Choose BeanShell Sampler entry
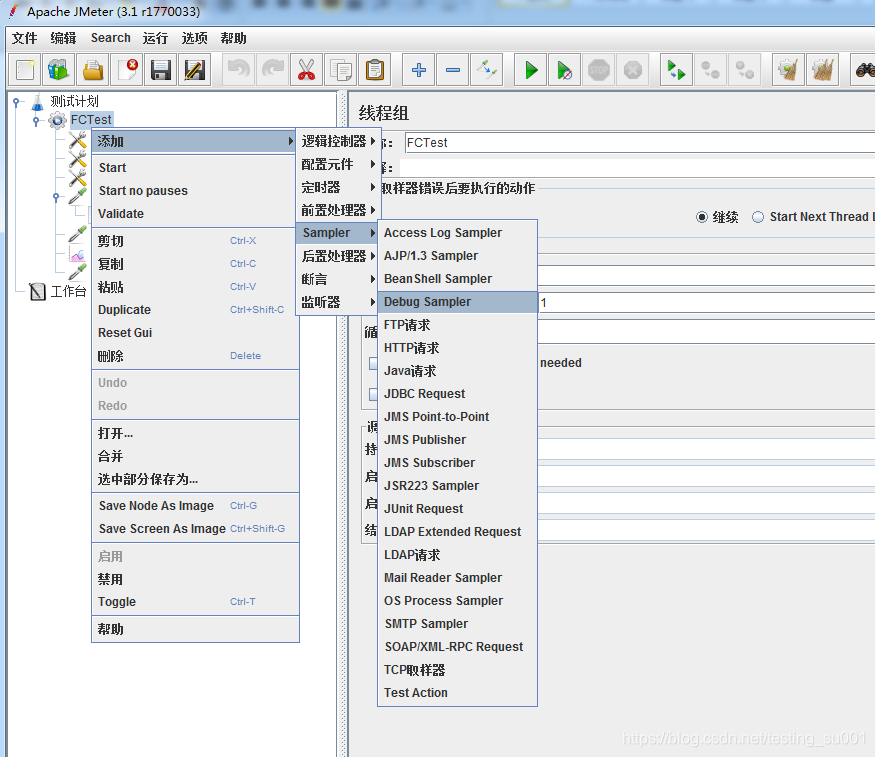The image size is (875, 757). [x=457, y=279]
